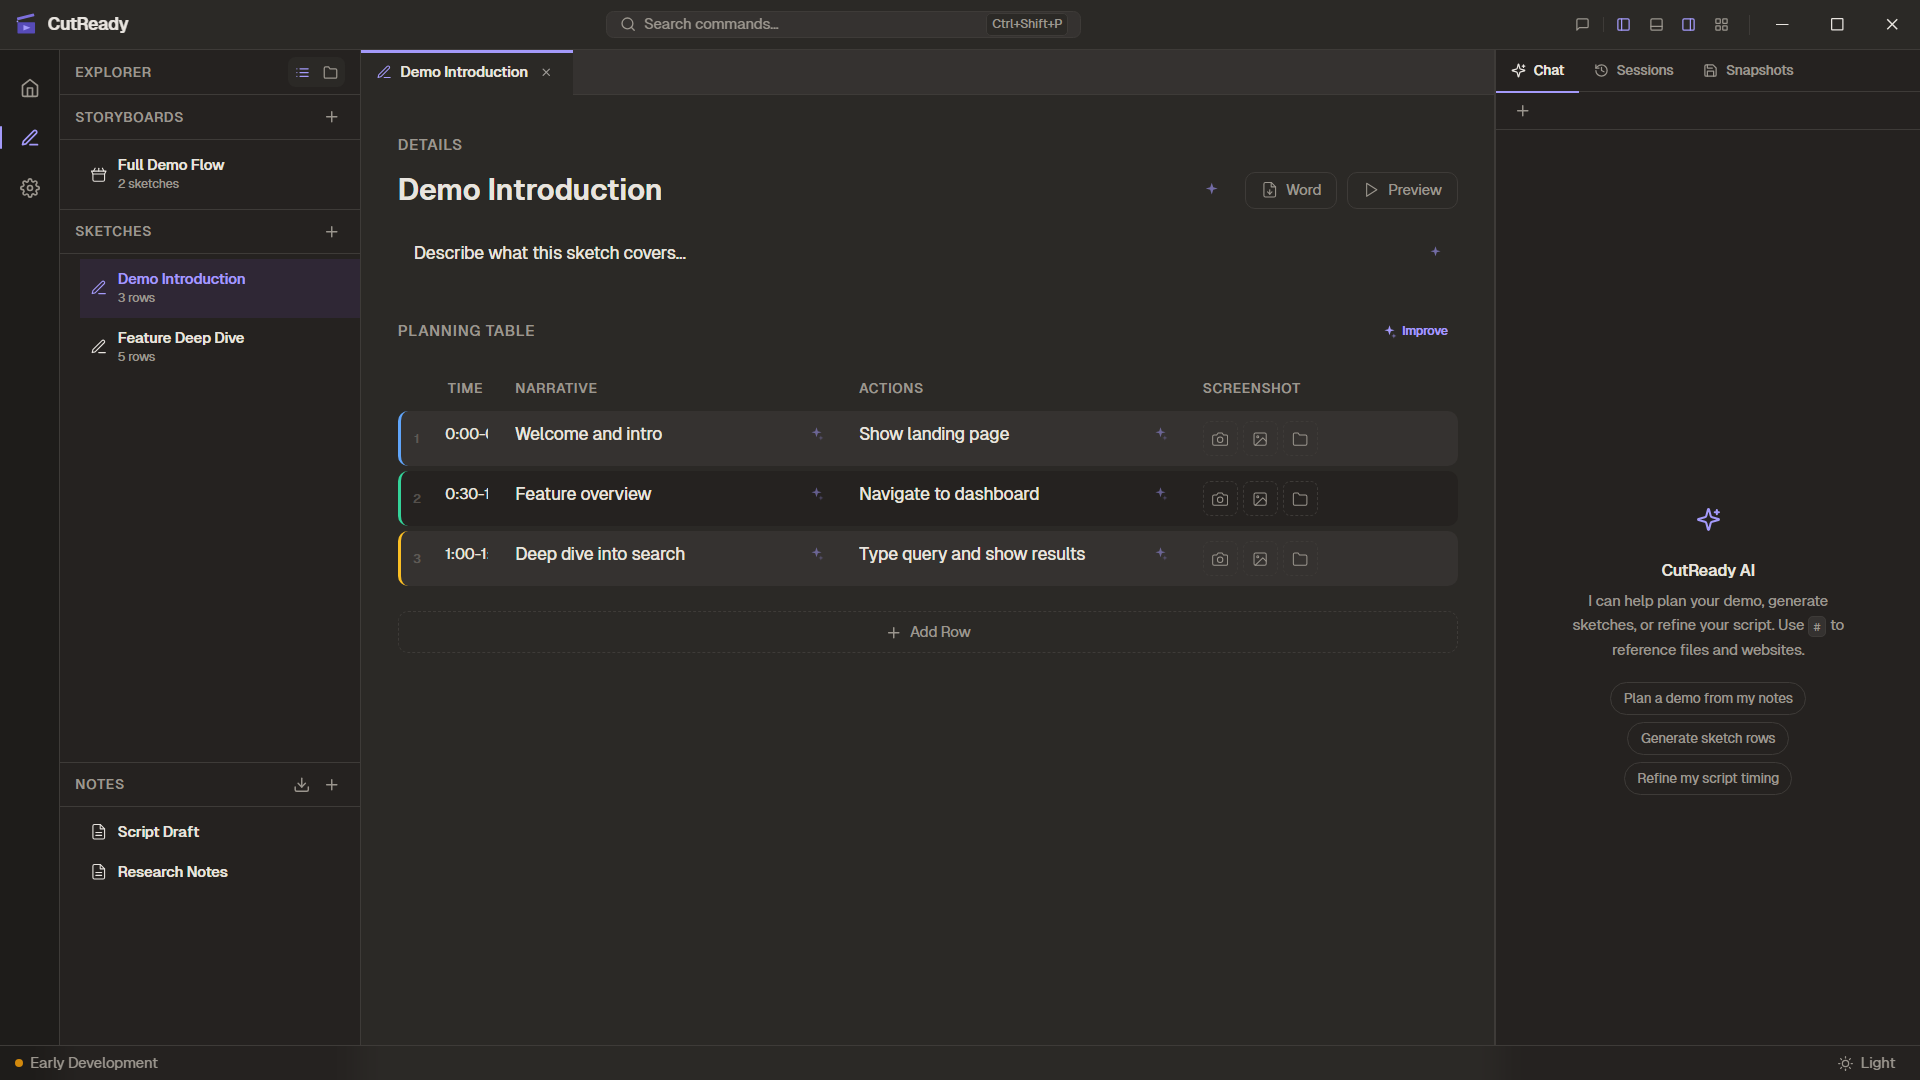1920x1080 pixels.
Task: Switch Explorer to folder view
Action: click(x=331, y=72)
